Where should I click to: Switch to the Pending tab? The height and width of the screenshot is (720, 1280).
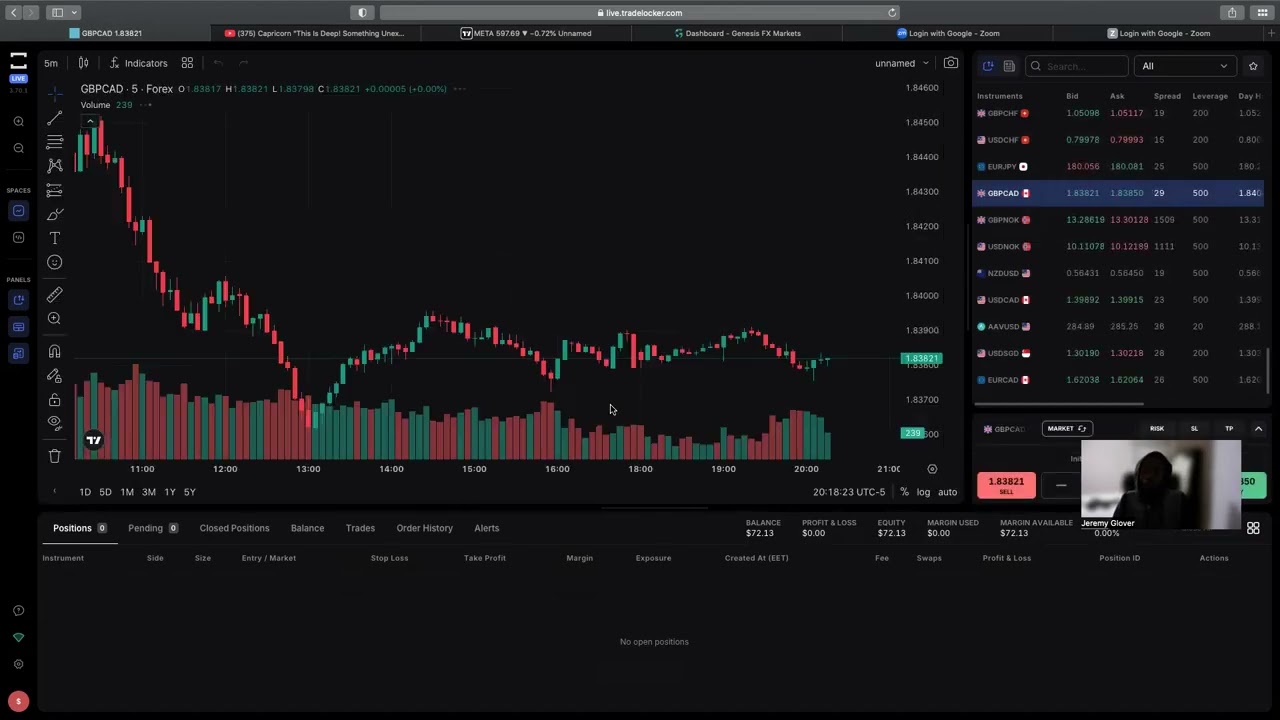coord(153,528)
